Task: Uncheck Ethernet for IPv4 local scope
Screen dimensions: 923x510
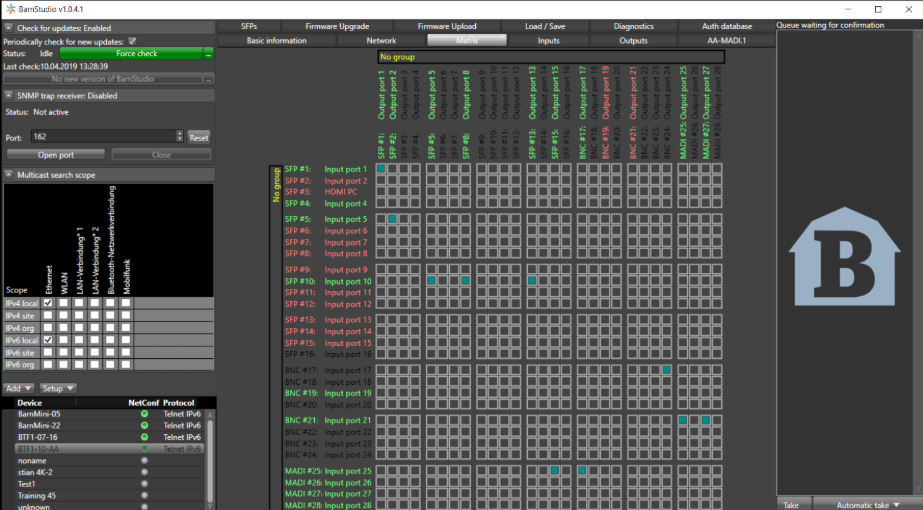Action: pos(48,303)
